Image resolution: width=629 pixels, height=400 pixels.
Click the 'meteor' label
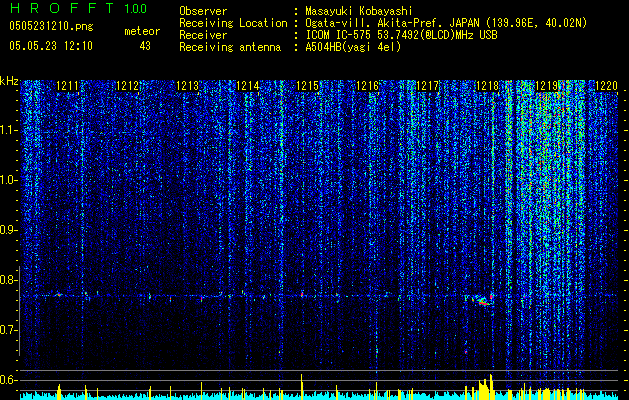[x=142, y=31]
